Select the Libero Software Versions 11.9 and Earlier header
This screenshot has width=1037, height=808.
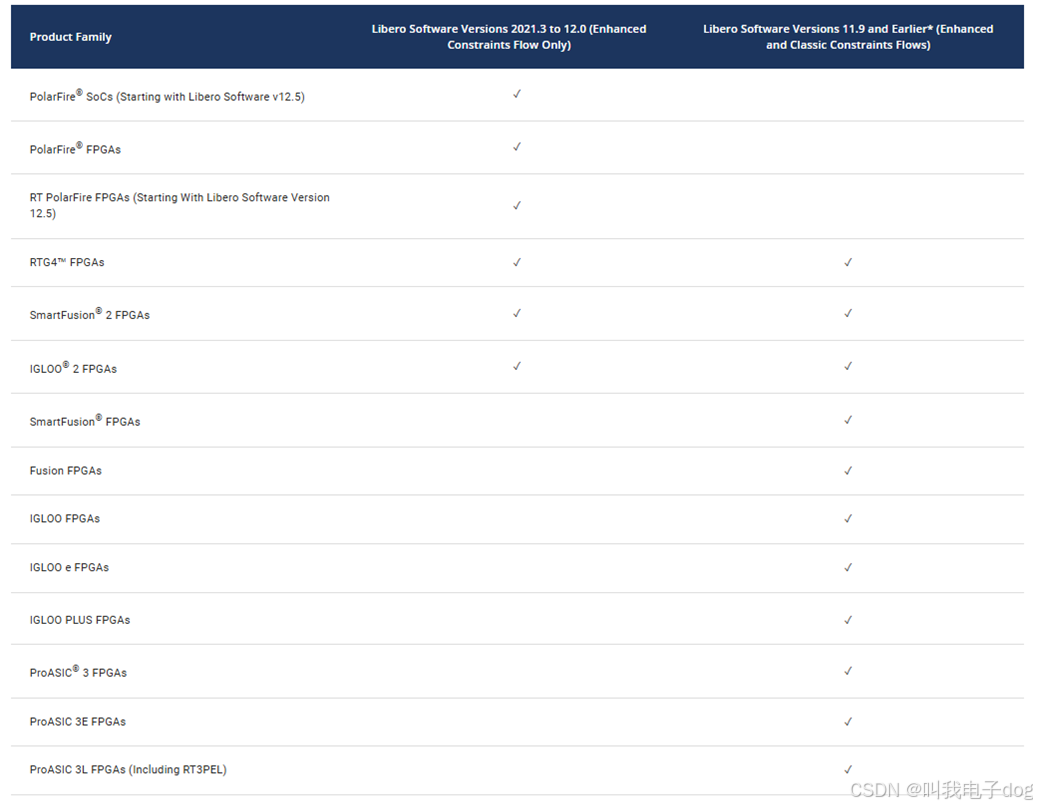(848, 37)
